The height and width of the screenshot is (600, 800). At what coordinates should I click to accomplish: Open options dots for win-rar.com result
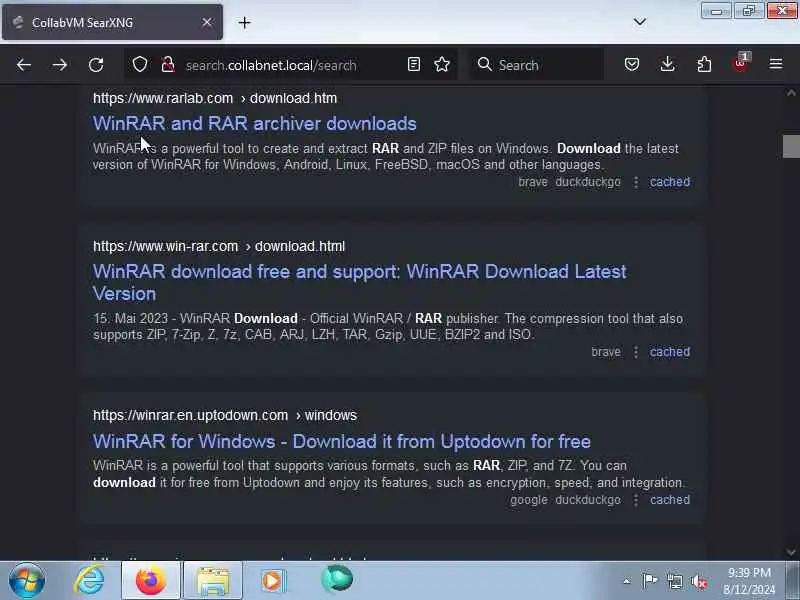636,352
